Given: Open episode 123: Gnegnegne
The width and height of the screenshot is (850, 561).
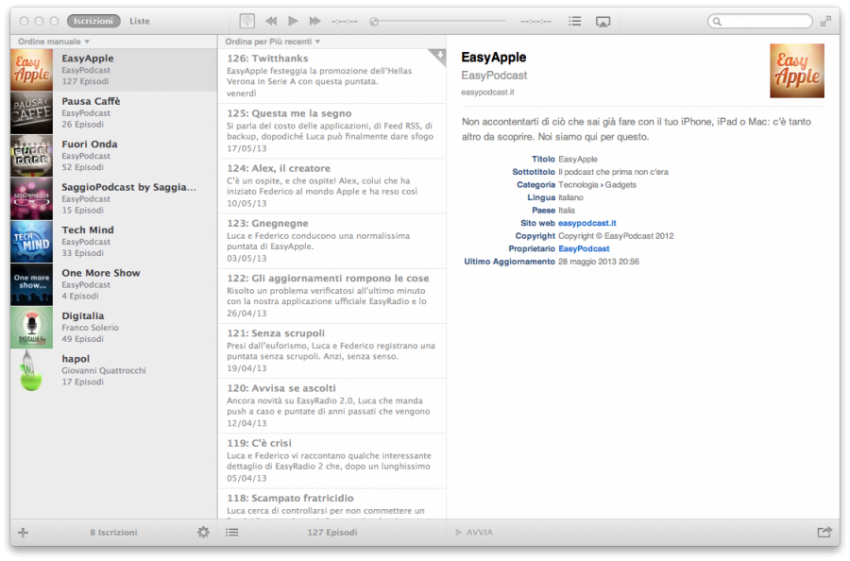Looking at the screenshot, I should click(x=332, y=241).
